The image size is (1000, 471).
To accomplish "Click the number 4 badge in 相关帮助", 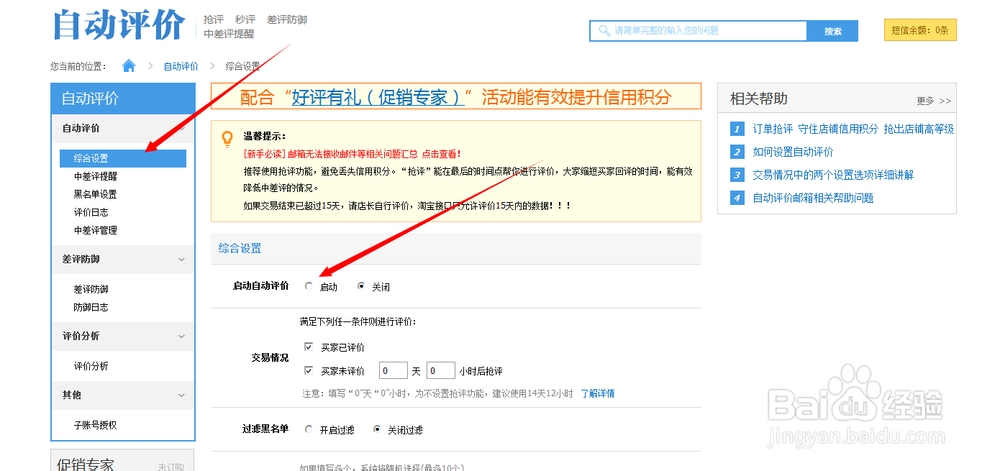I will pos(737,198).
